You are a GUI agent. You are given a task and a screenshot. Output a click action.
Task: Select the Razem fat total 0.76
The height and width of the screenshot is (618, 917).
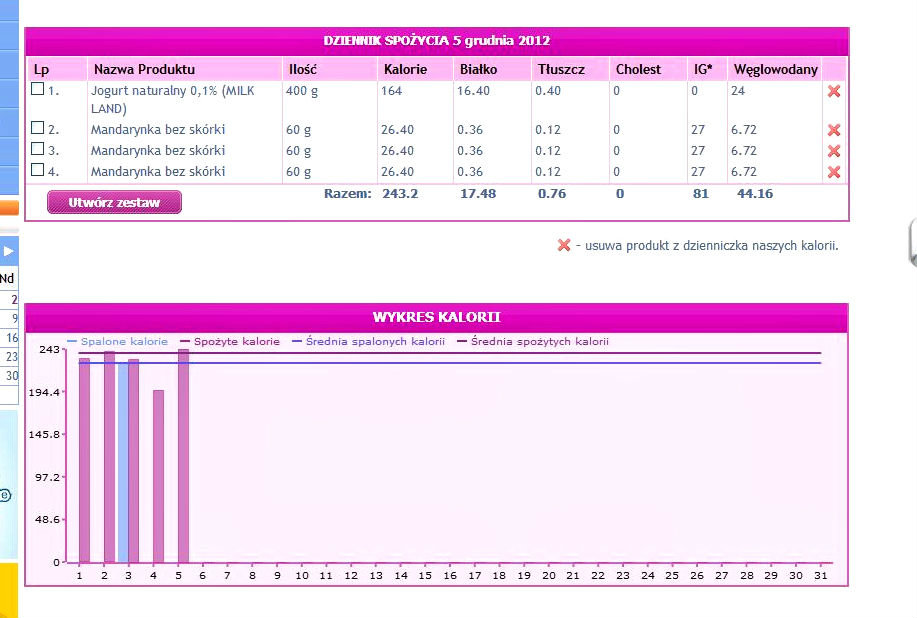[x=552, y=194]
